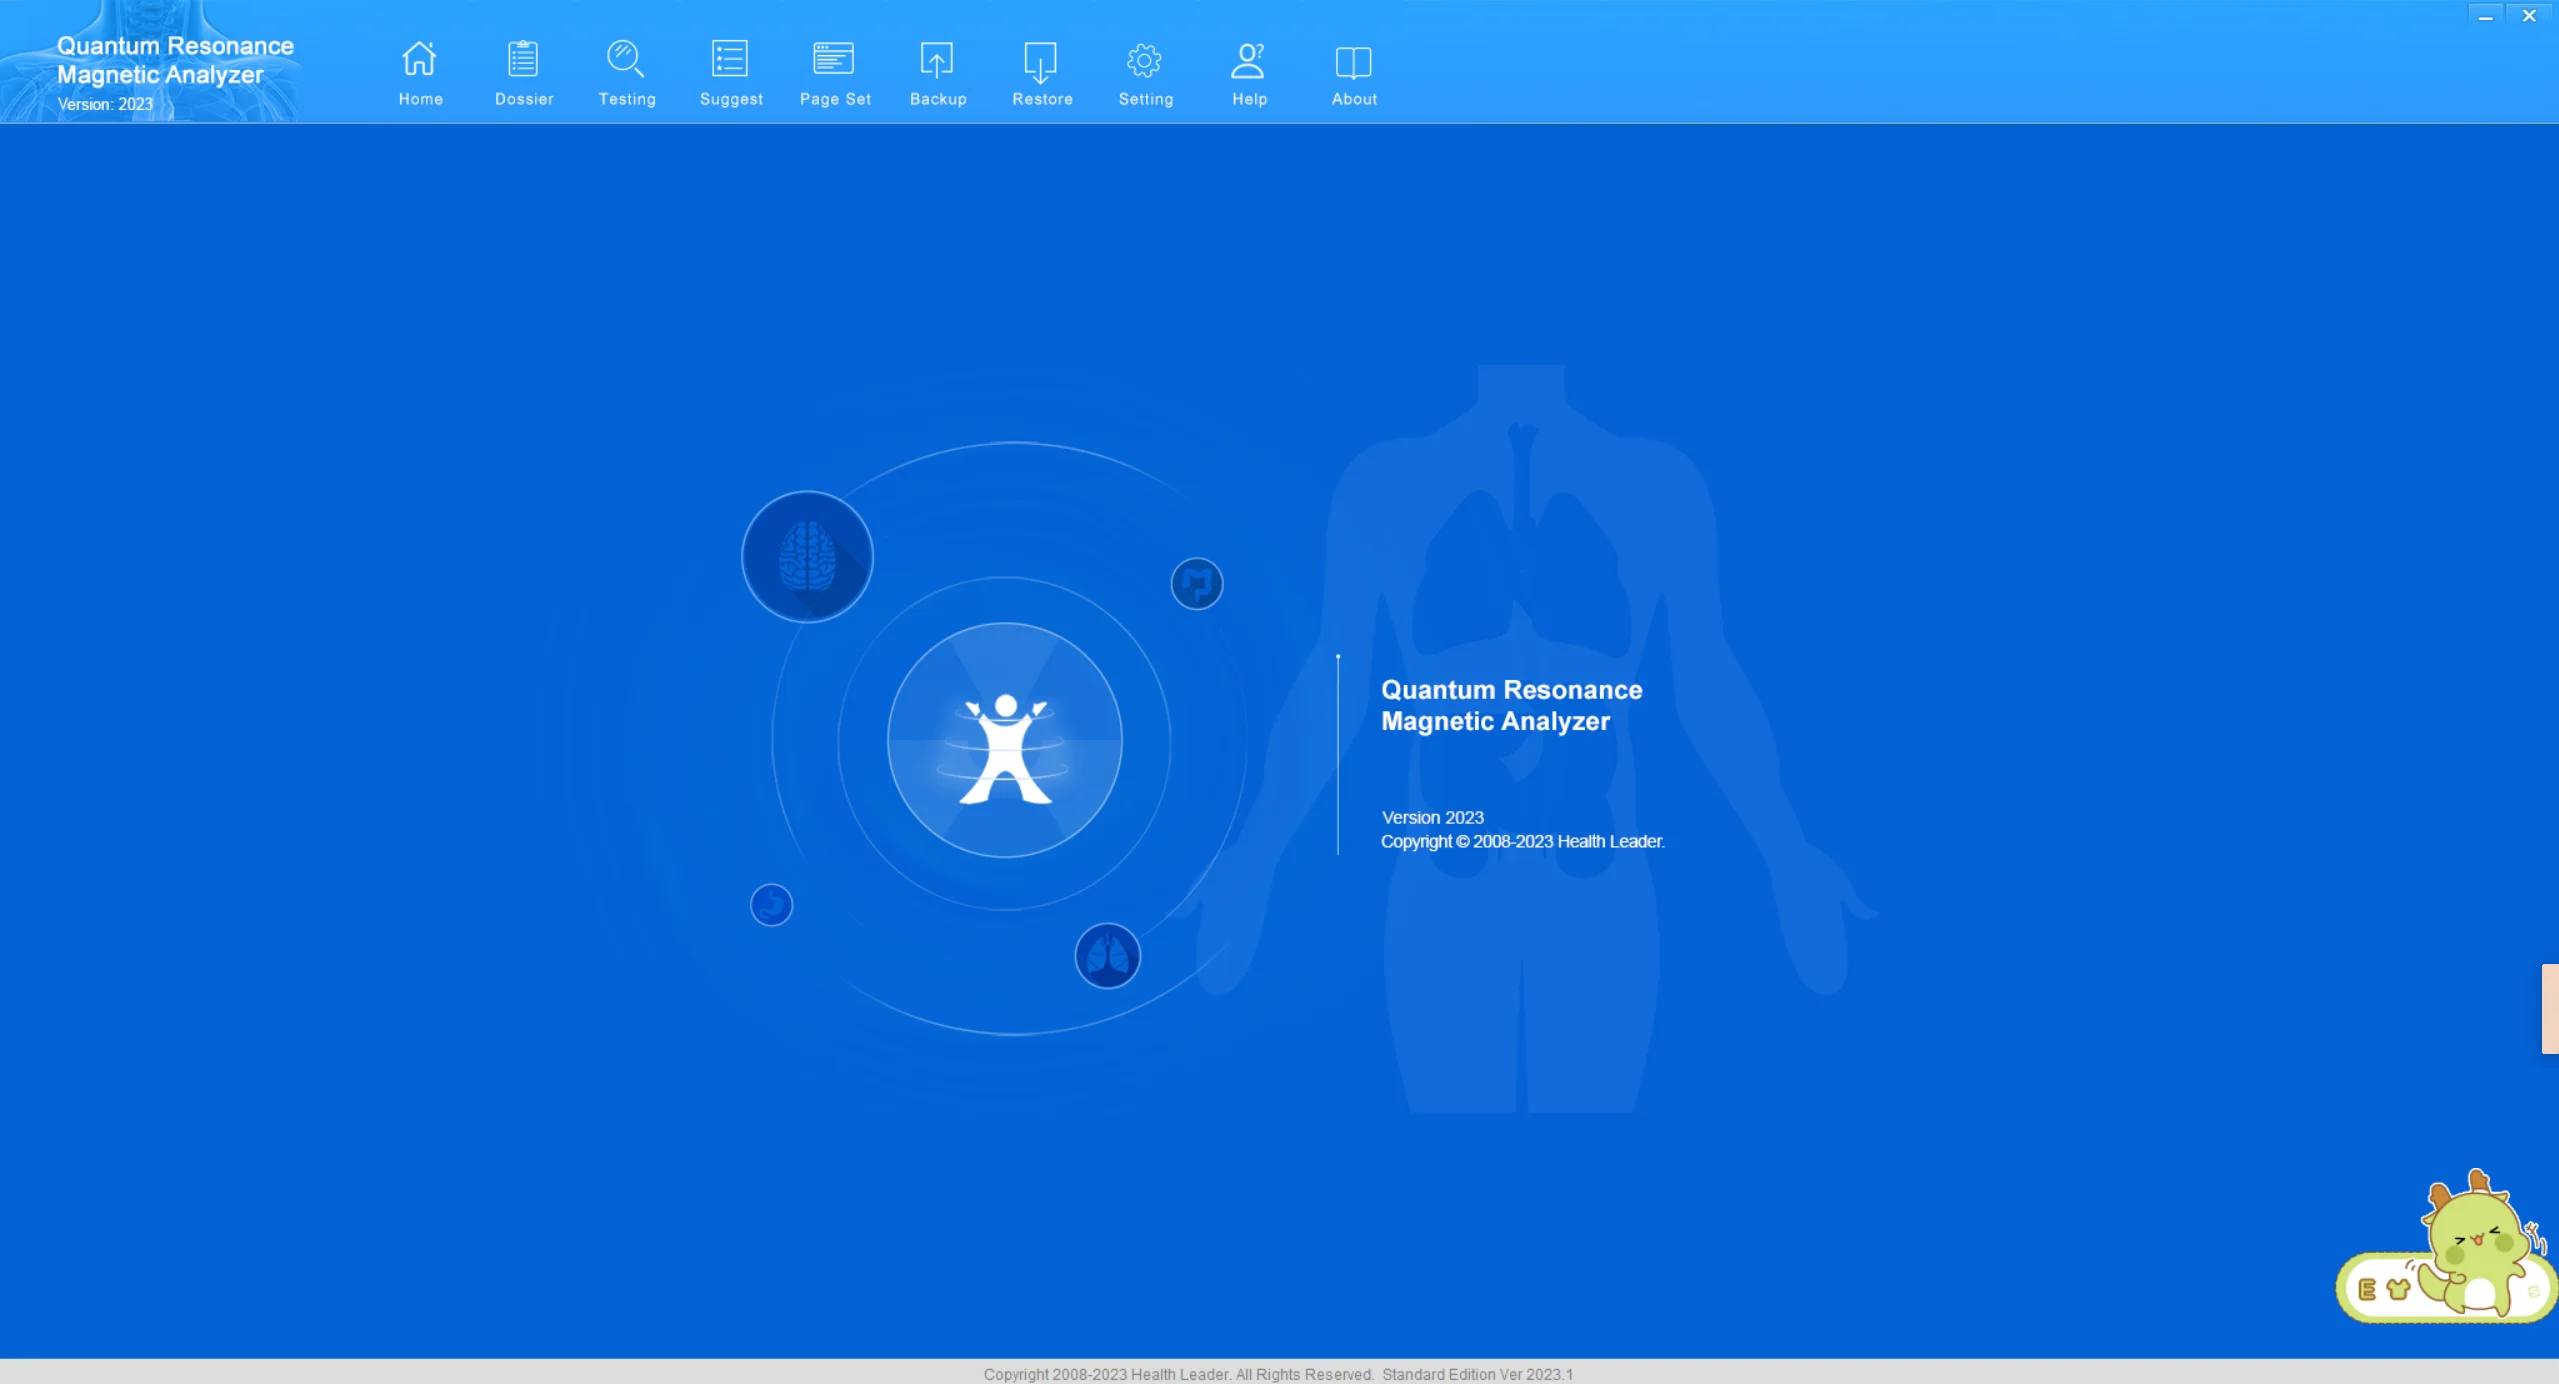The image size is (2559, 1384).
Task: Click the lungs organ circle
Action: [1107, 956]
